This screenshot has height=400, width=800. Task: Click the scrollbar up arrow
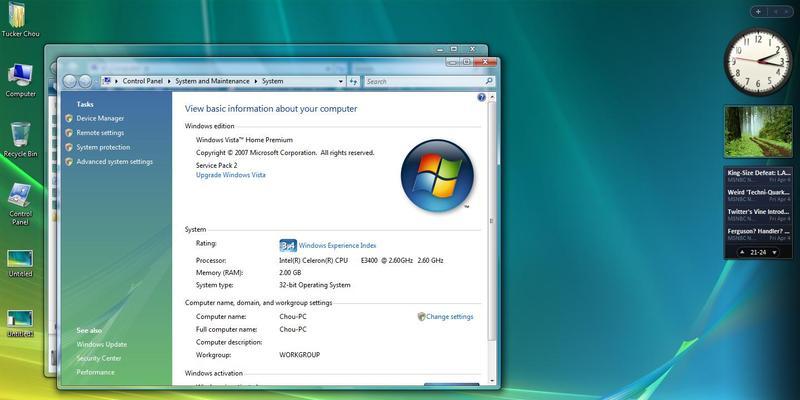(x=492, y=97)
